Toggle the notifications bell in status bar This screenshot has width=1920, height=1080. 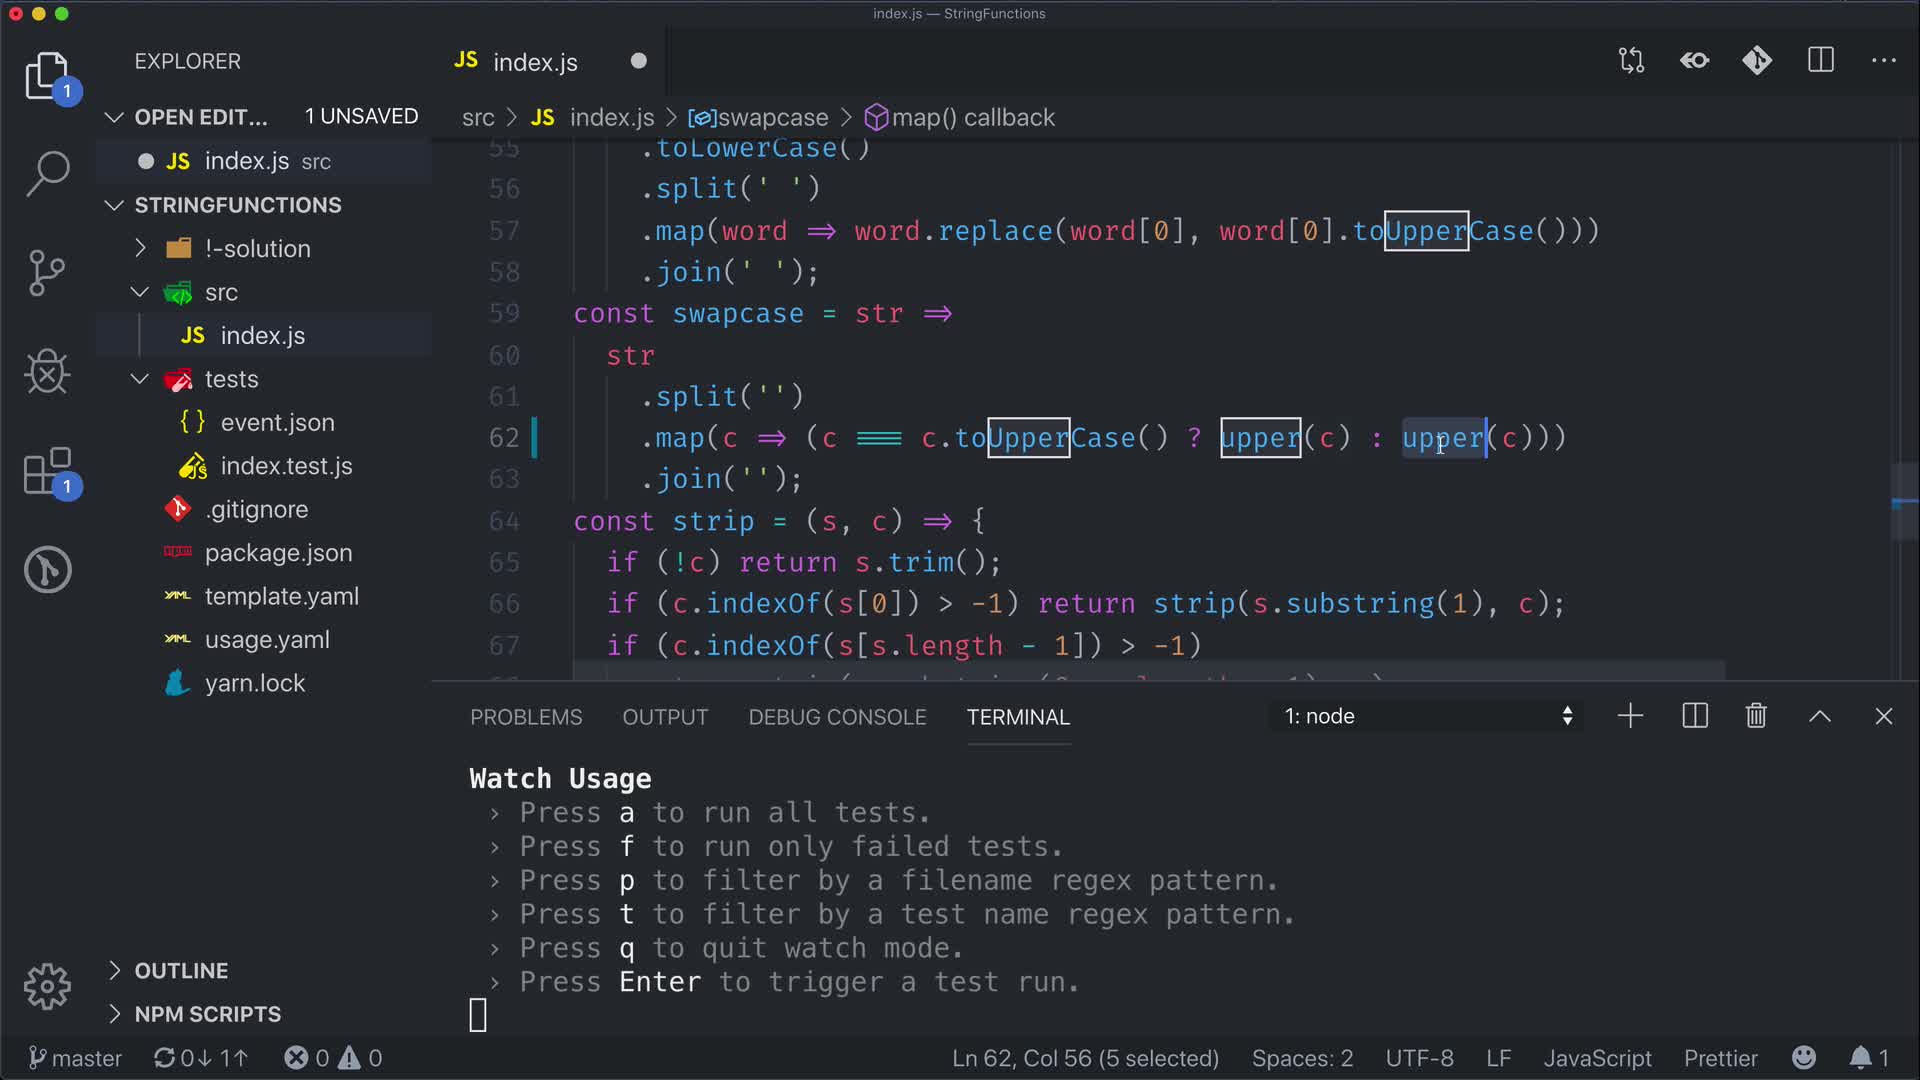coord(1860,1057)
